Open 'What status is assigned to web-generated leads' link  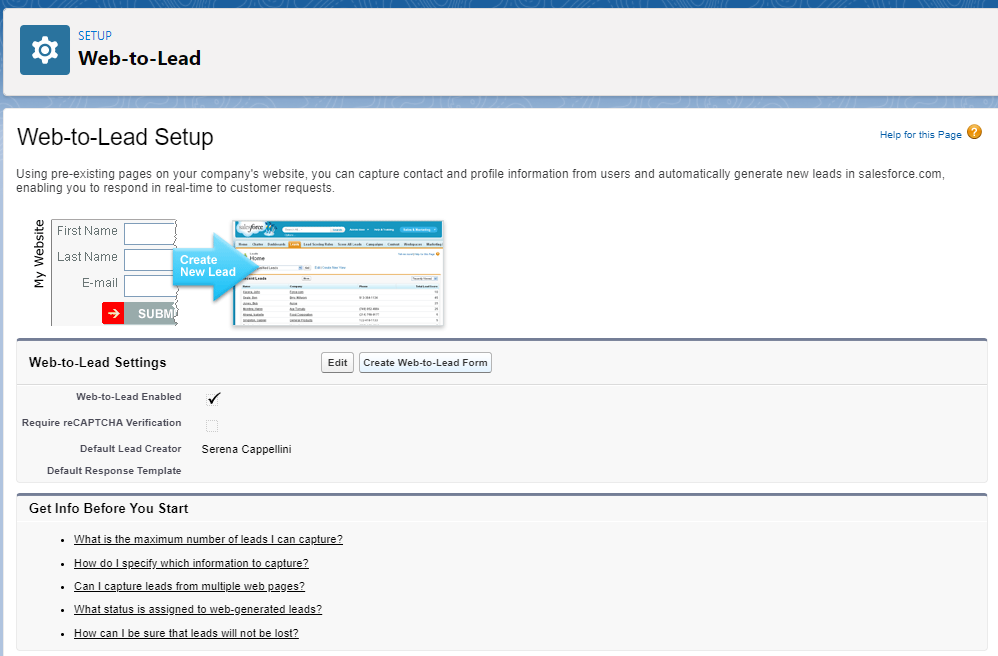(x=198, y=610)
